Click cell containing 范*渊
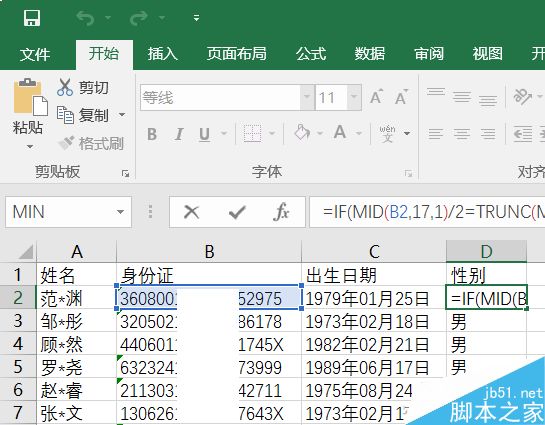This screenshot has height=425, width=545. [x=76, y=298]
